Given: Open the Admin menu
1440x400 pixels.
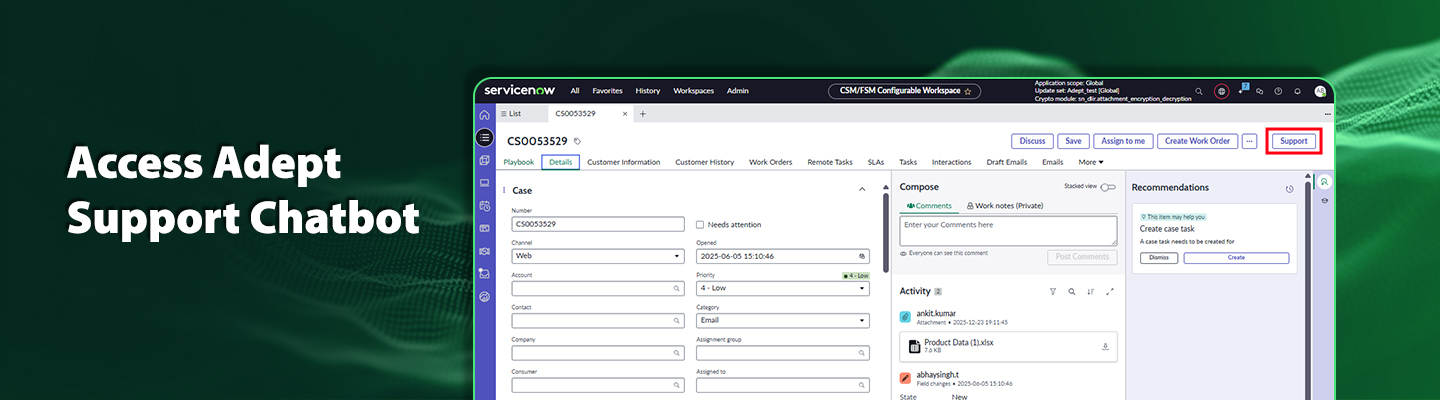Looking at the screenshot, I should tap(738, 91).
